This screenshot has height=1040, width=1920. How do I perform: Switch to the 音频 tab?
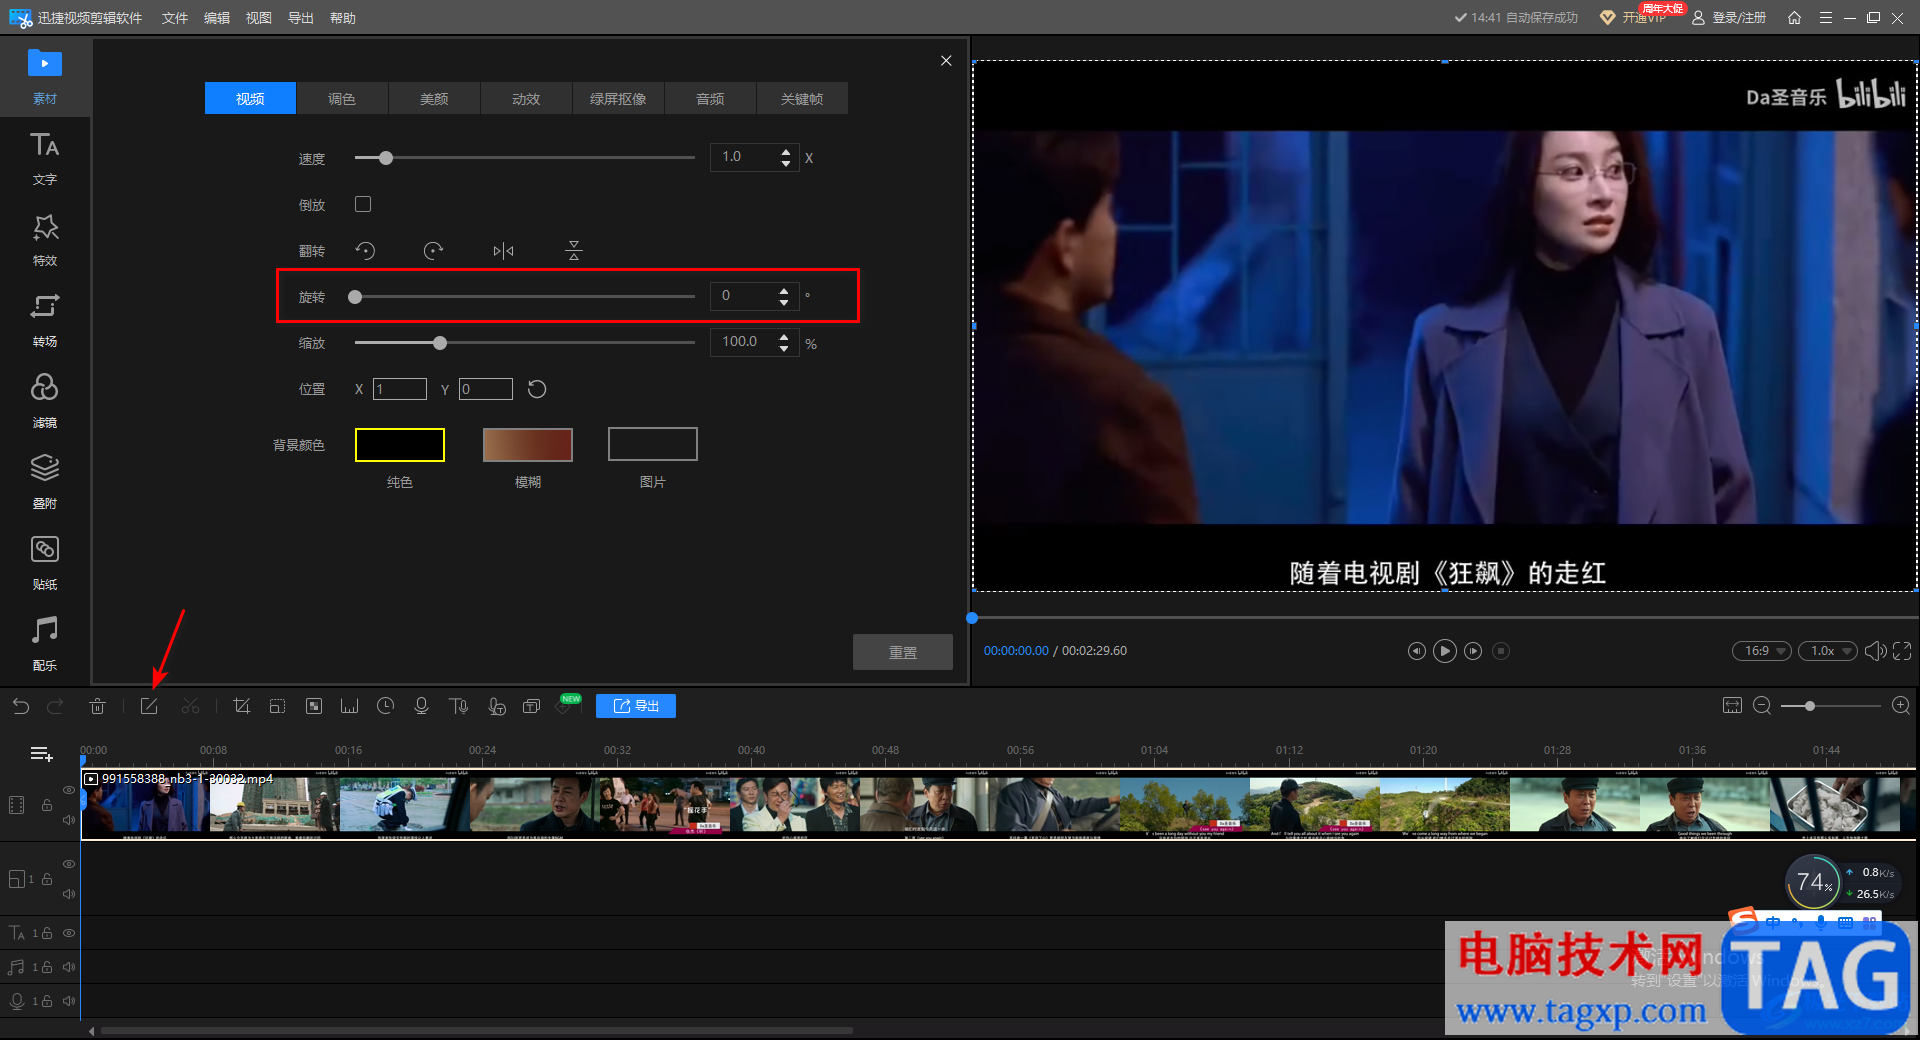[710, 98]
